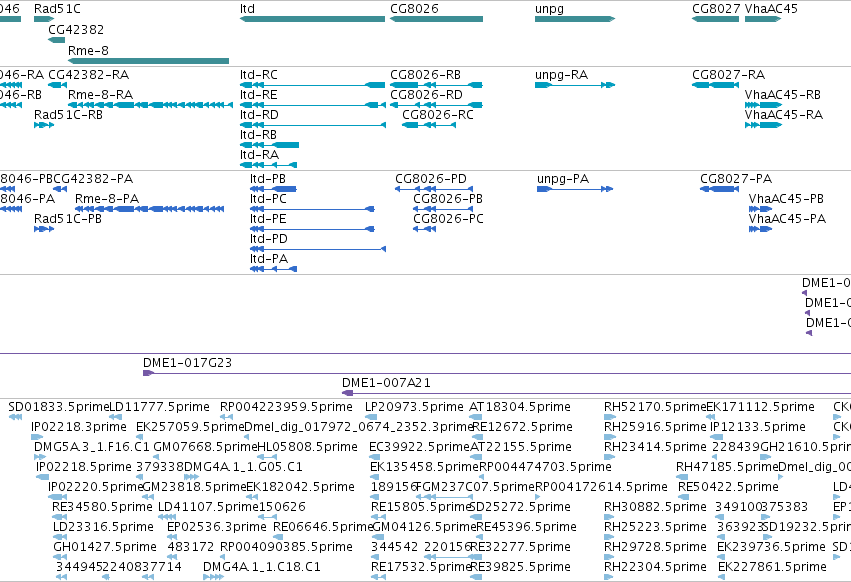Select transcript CG8026-RC
The image size is (851, 582).
click(429, 125)
